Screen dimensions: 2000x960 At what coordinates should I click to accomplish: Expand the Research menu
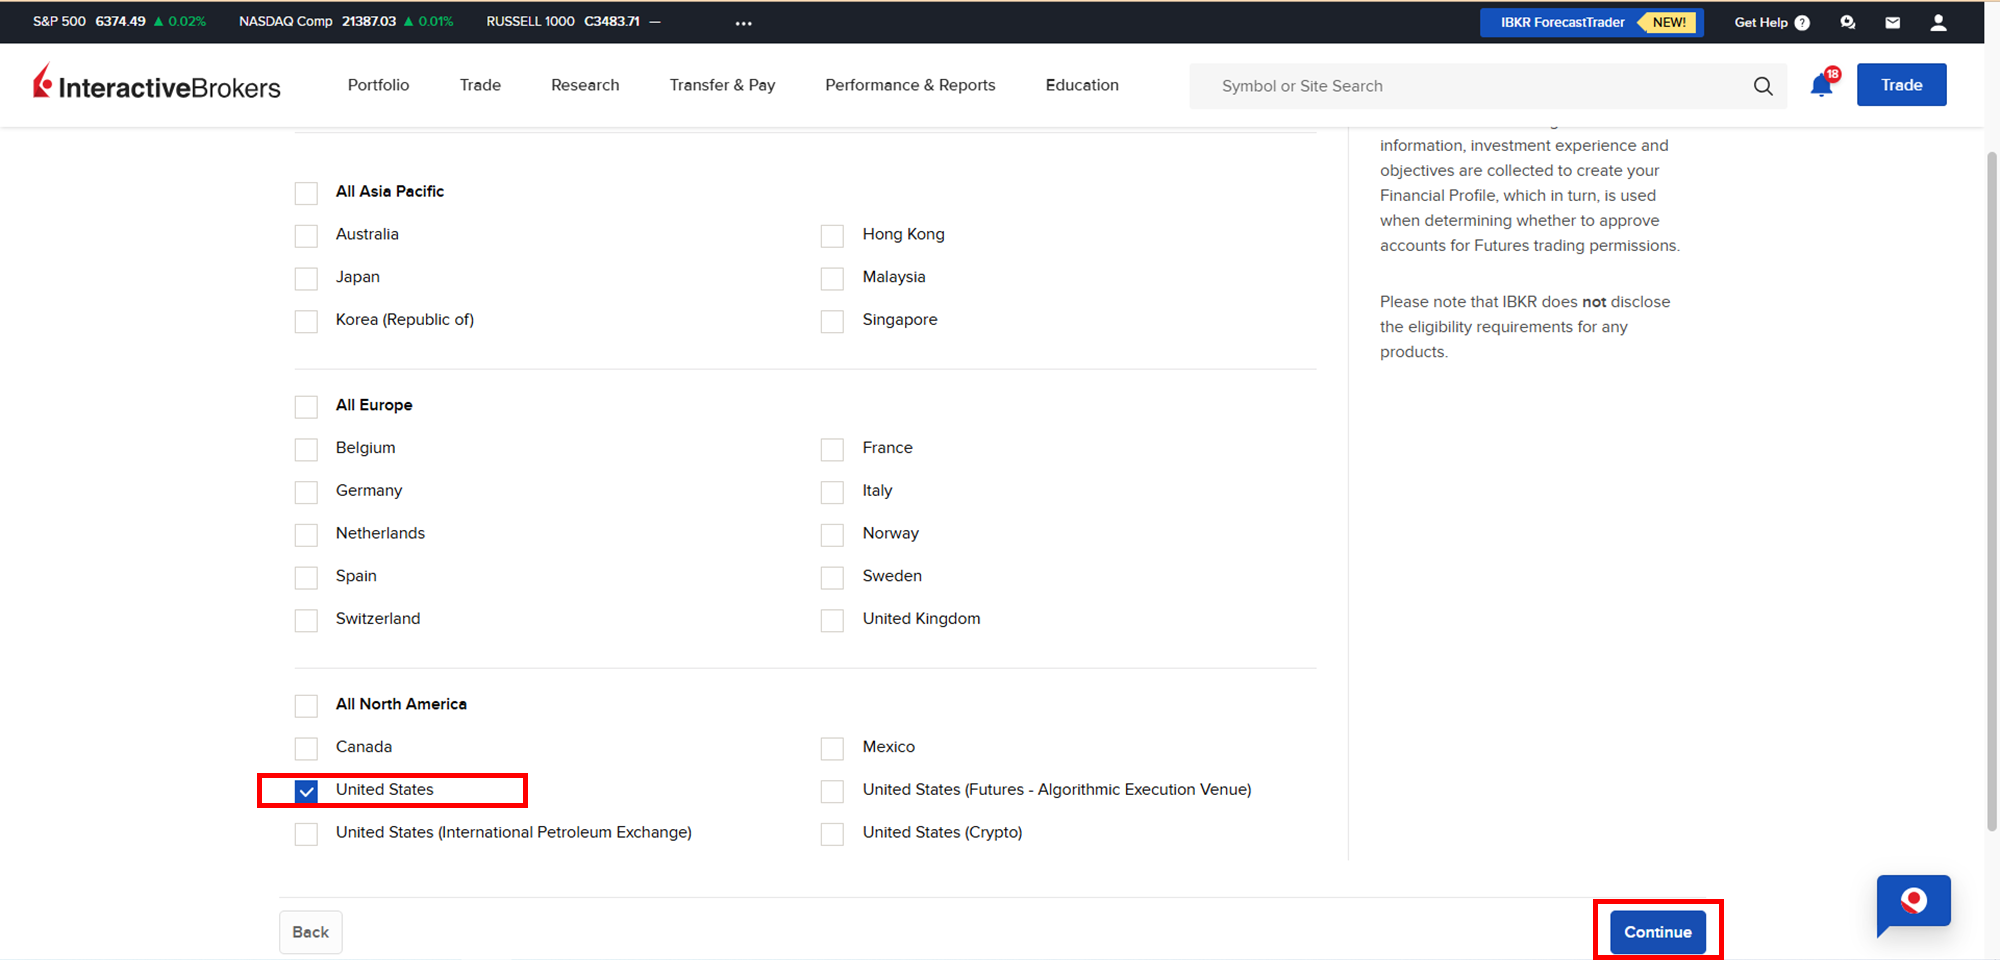click(585, 85)
